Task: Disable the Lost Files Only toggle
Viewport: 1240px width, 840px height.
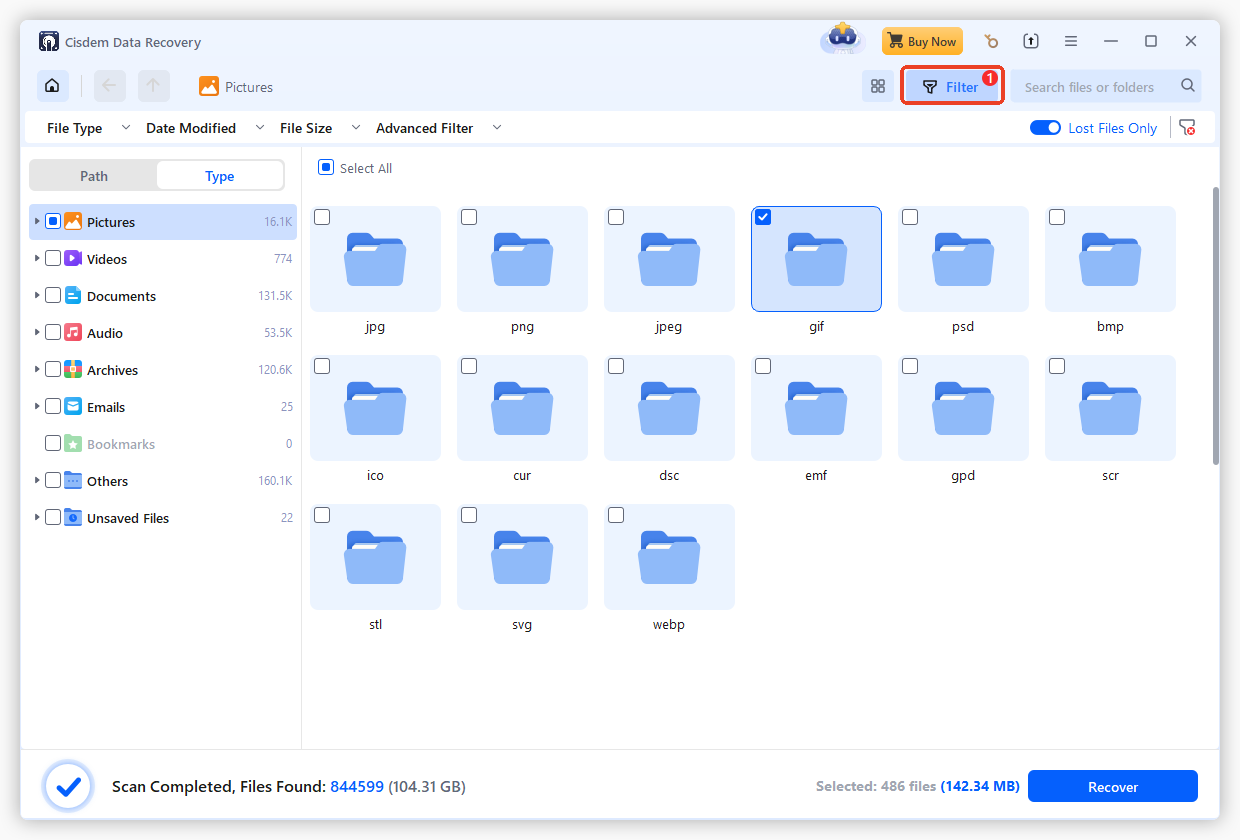Action: coord(1045,127)
